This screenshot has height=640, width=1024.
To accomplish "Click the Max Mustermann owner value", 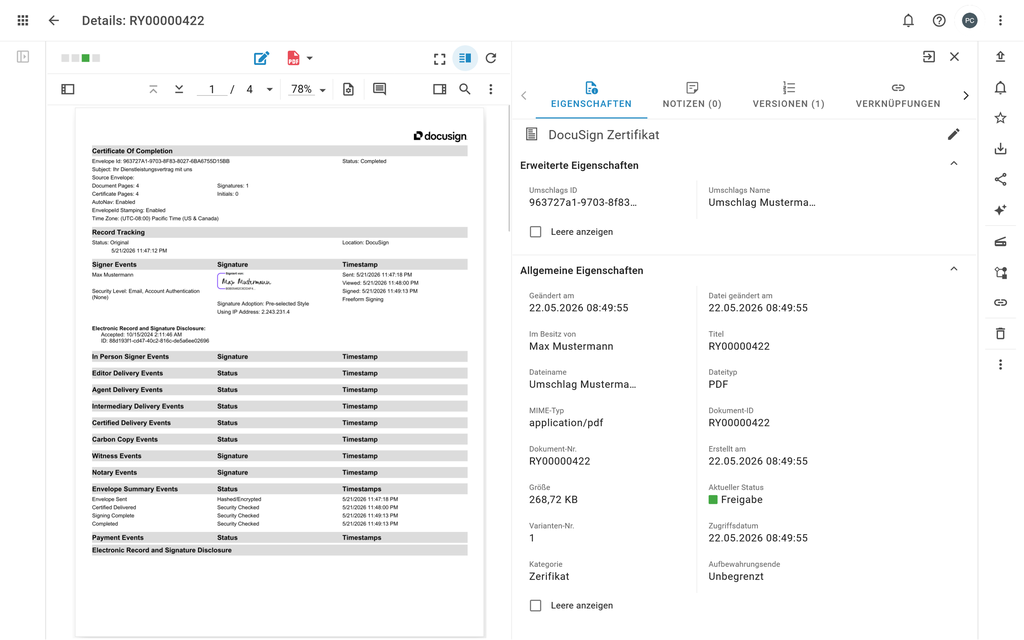I will [571, 346].
